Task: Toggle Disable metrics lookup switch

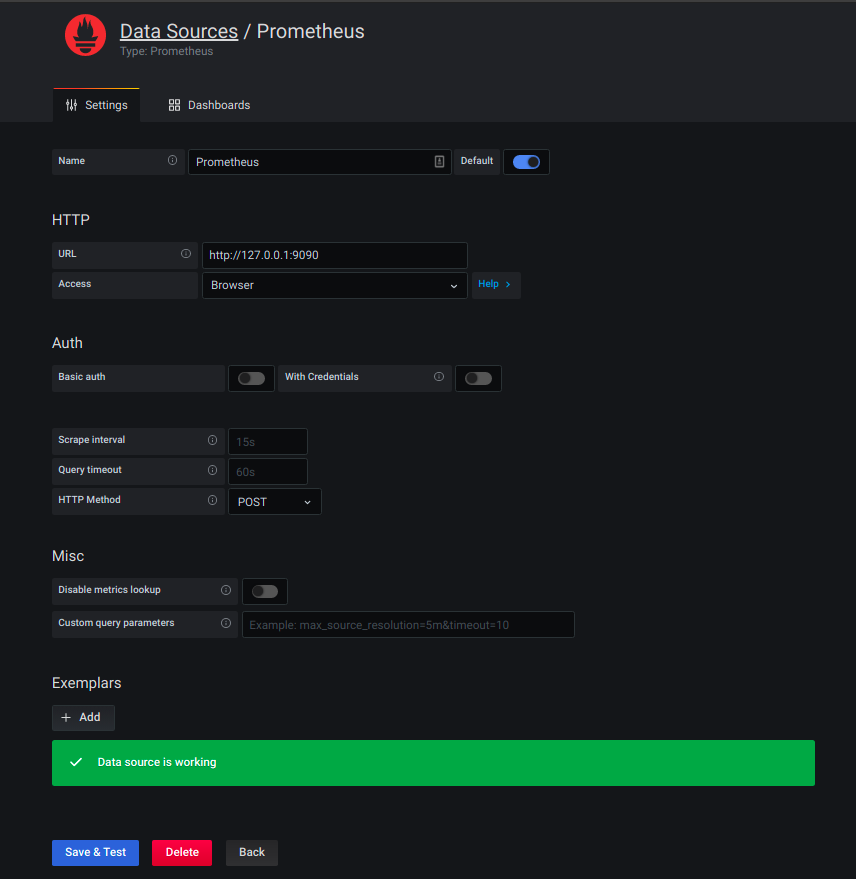Action: 265,591
